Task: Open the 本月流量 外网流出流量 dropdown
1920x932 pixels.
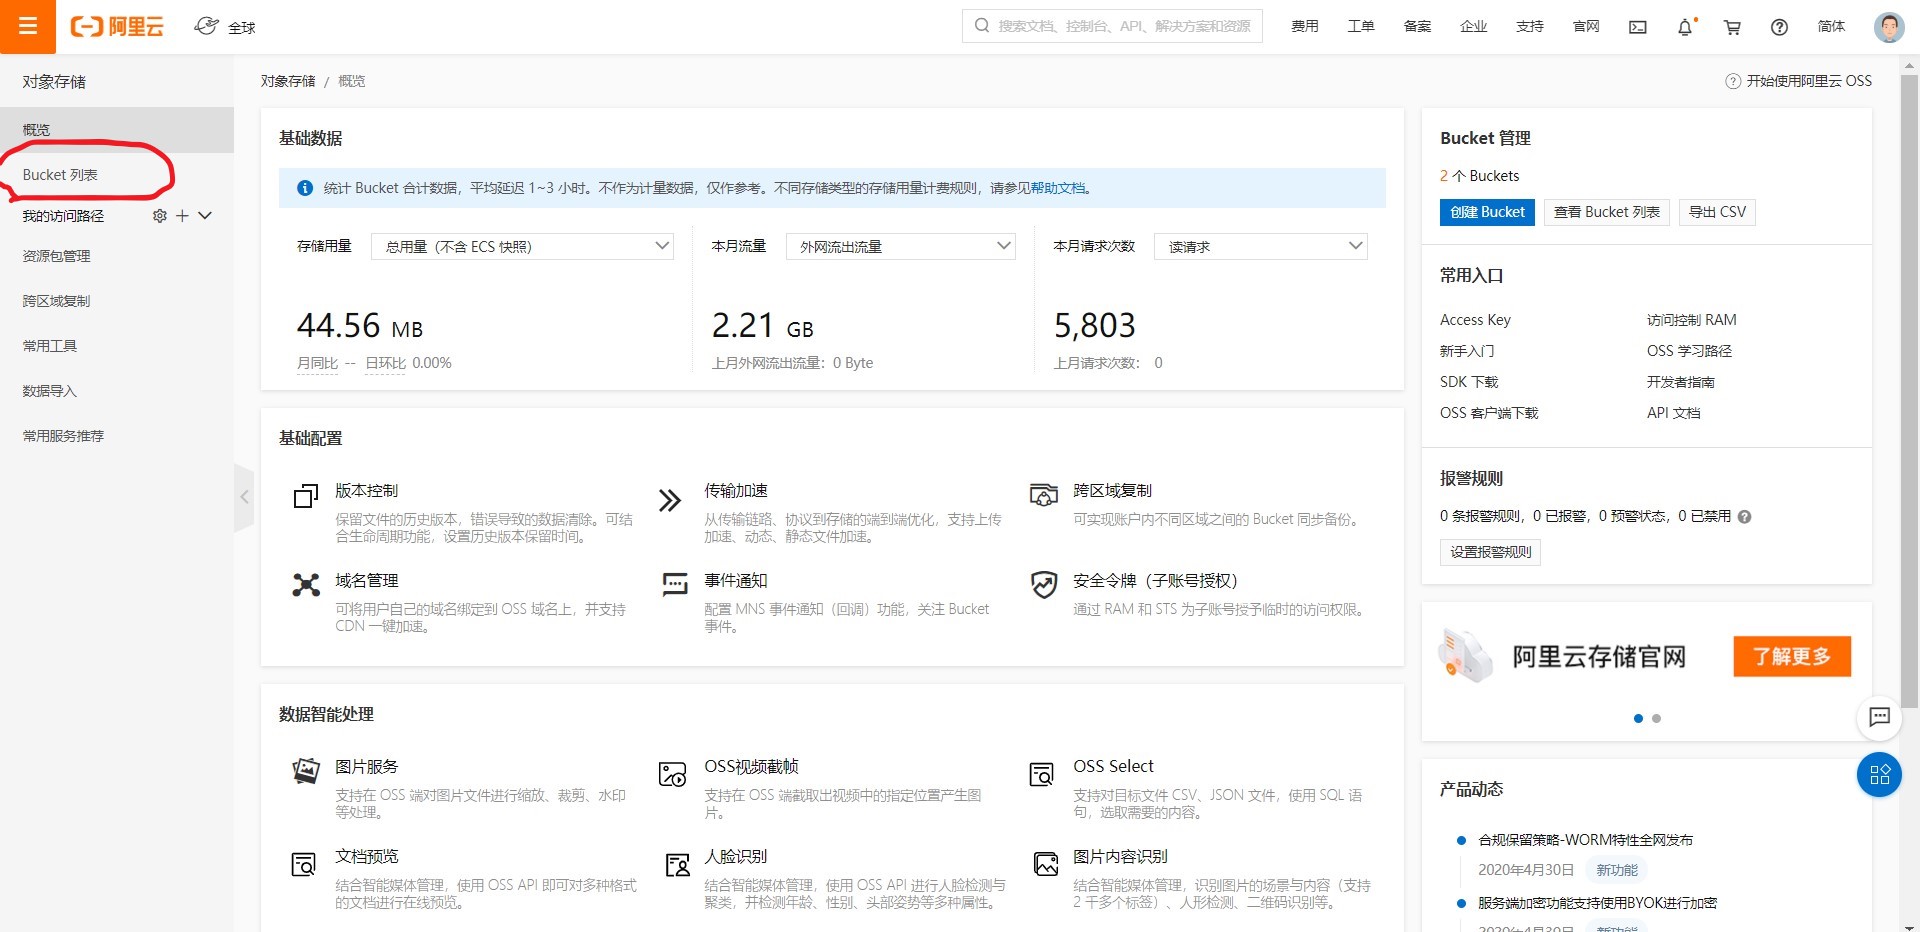Action: click(900, 246)
